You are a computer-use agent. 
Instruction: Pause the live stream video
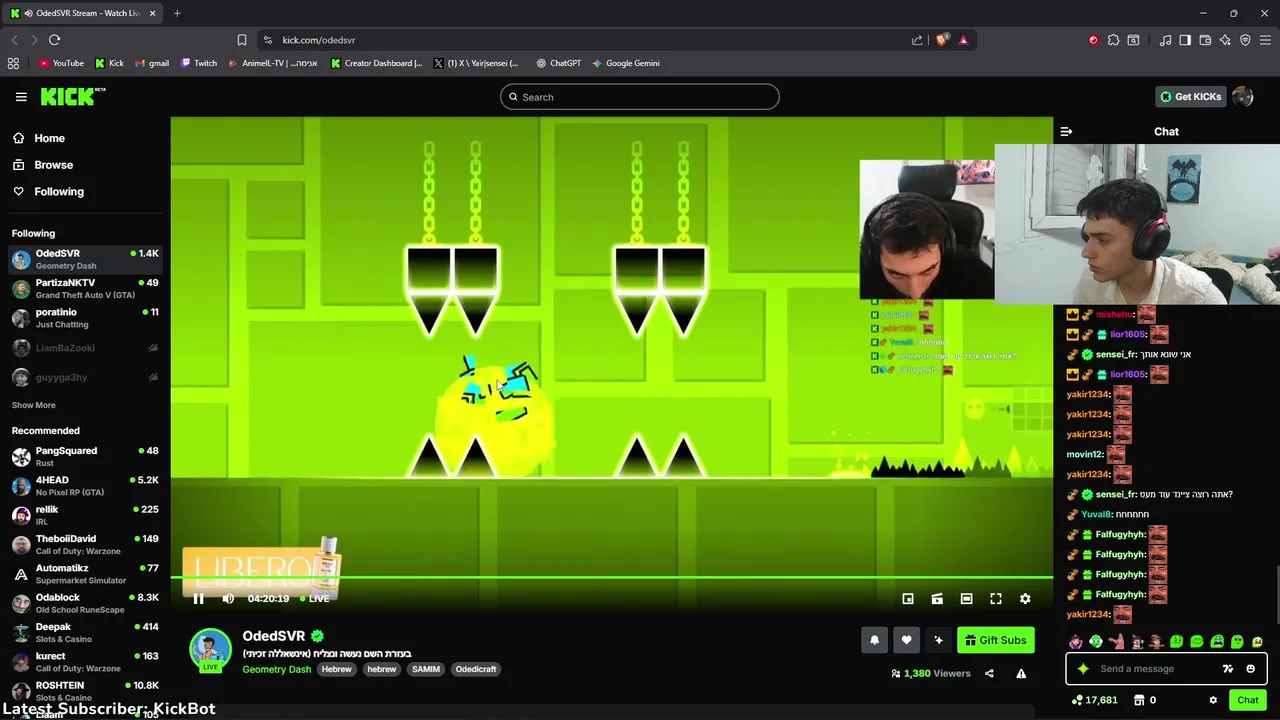198,598
